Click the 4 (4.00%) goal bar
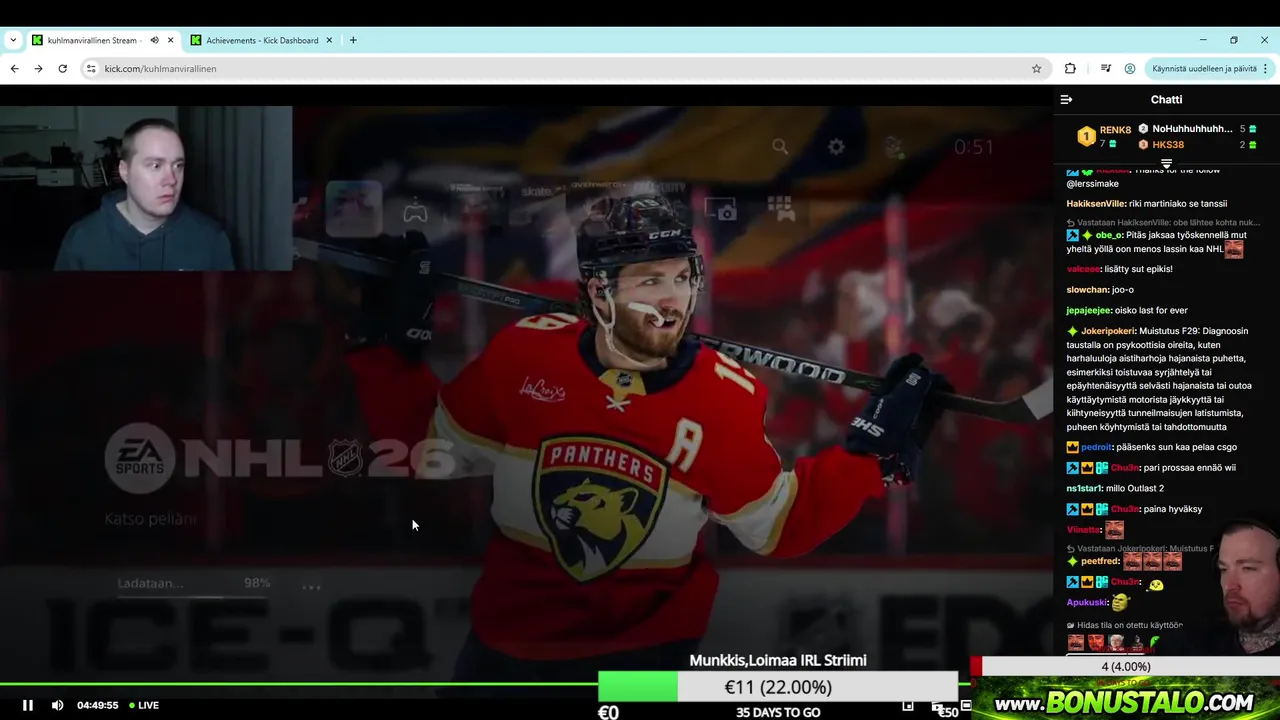The width and height of the screenshot is (1280, 720). [x=1126, y=666]
